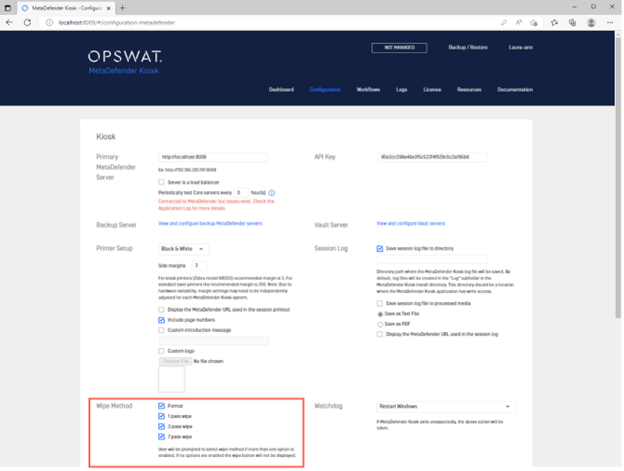Screen dimensions: 624x471
Task: Toggle the 1 pass wipe checkbox
Action: (x=161, y=417)
